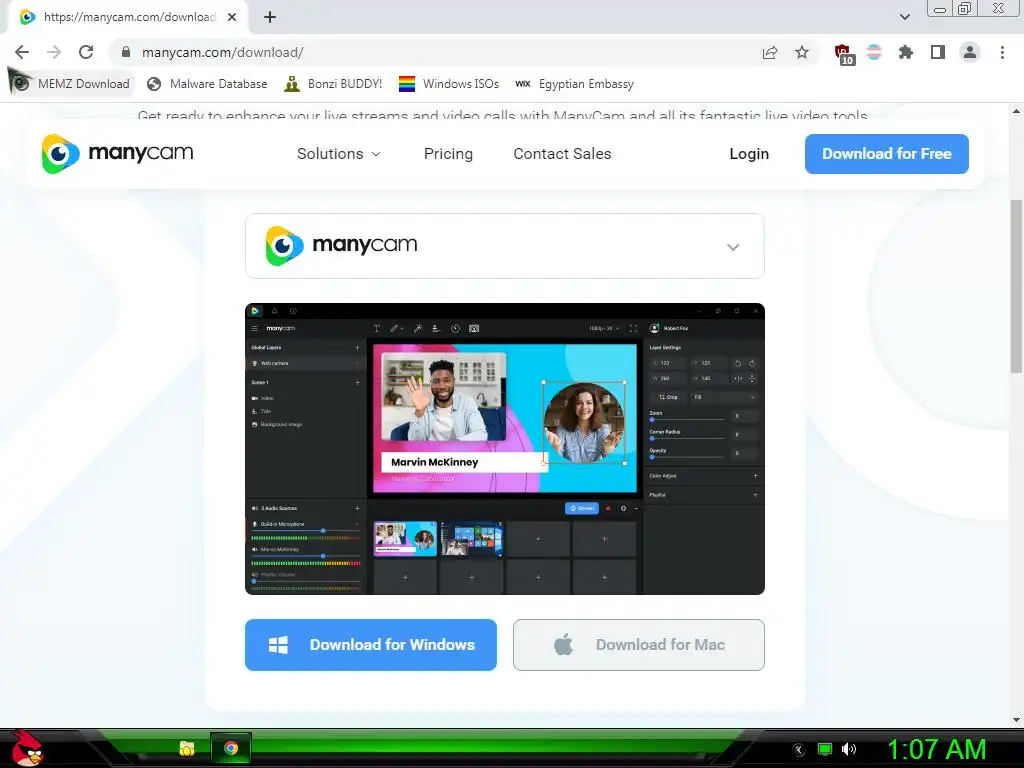Open the Extensions puzzle piece menu
1024x768 pixels.
click(x=906, y=52)
